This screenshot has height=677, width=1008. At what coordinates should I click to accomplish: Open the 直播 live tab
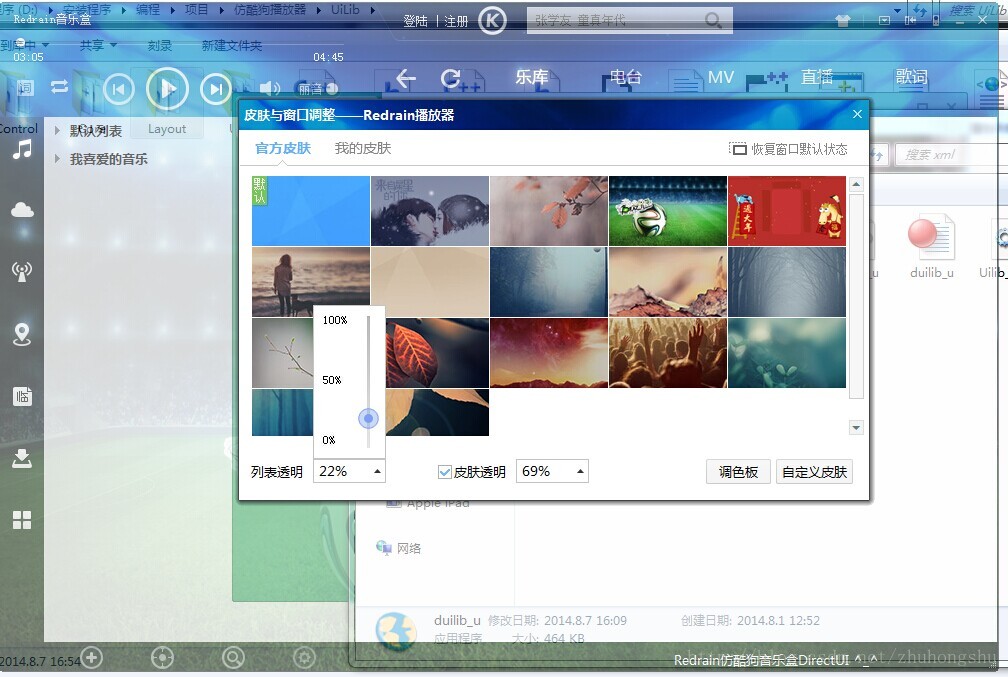tap(817, 77)
